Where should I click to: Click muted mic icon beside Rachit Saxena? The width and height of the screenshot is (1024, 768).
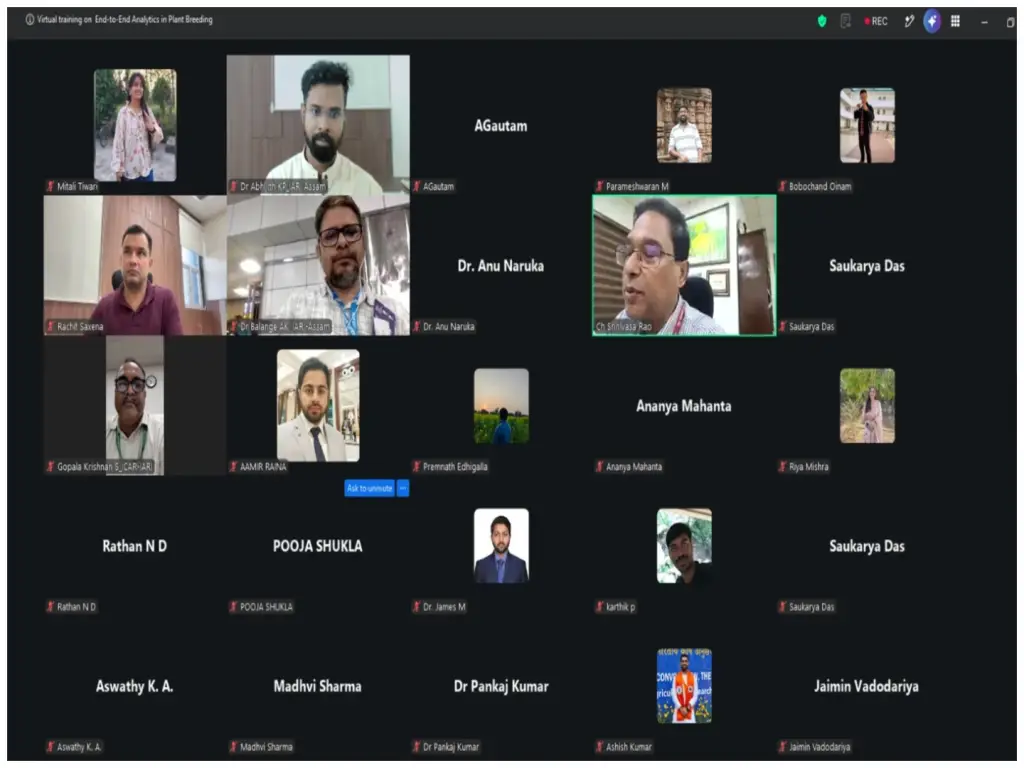coord(50,326)
